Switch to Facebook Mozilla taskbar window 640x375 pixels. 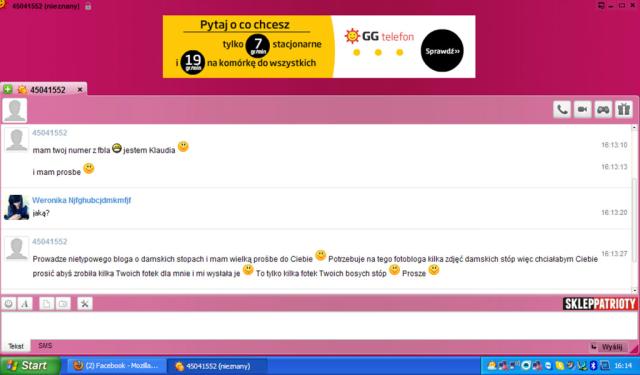click(x=117, y=366)
